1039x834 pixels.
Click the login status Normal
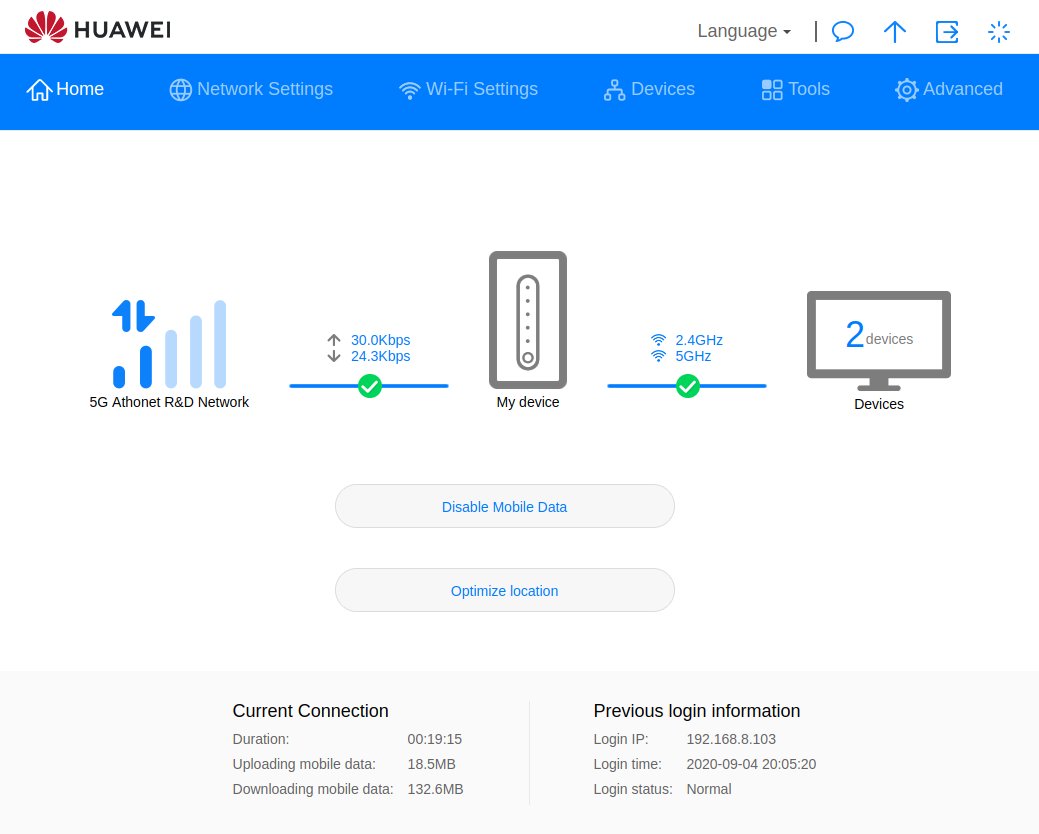[x=709, y=790]
